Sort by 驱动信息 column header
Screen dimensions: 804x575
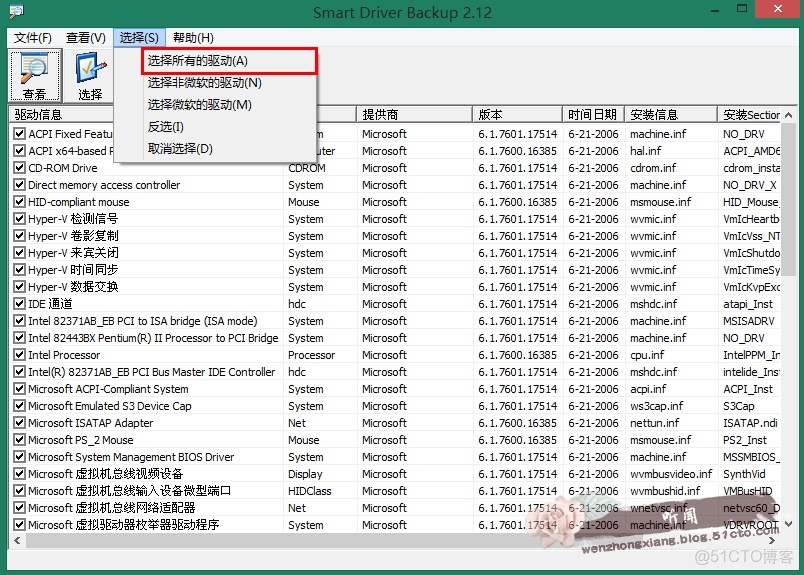pos(61,114)
